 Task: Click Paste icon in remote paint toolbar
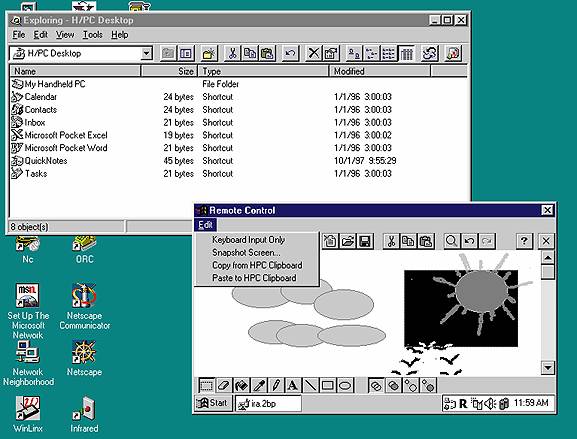point(426,241)
